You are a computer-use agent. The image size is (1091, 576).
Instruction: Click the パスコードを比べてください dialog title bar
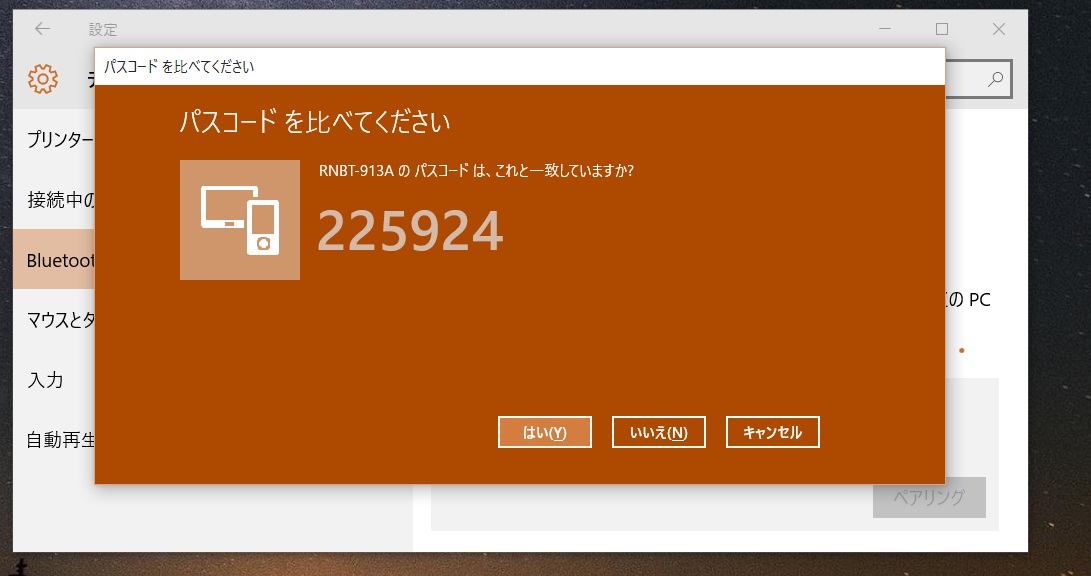coord(520,67)
